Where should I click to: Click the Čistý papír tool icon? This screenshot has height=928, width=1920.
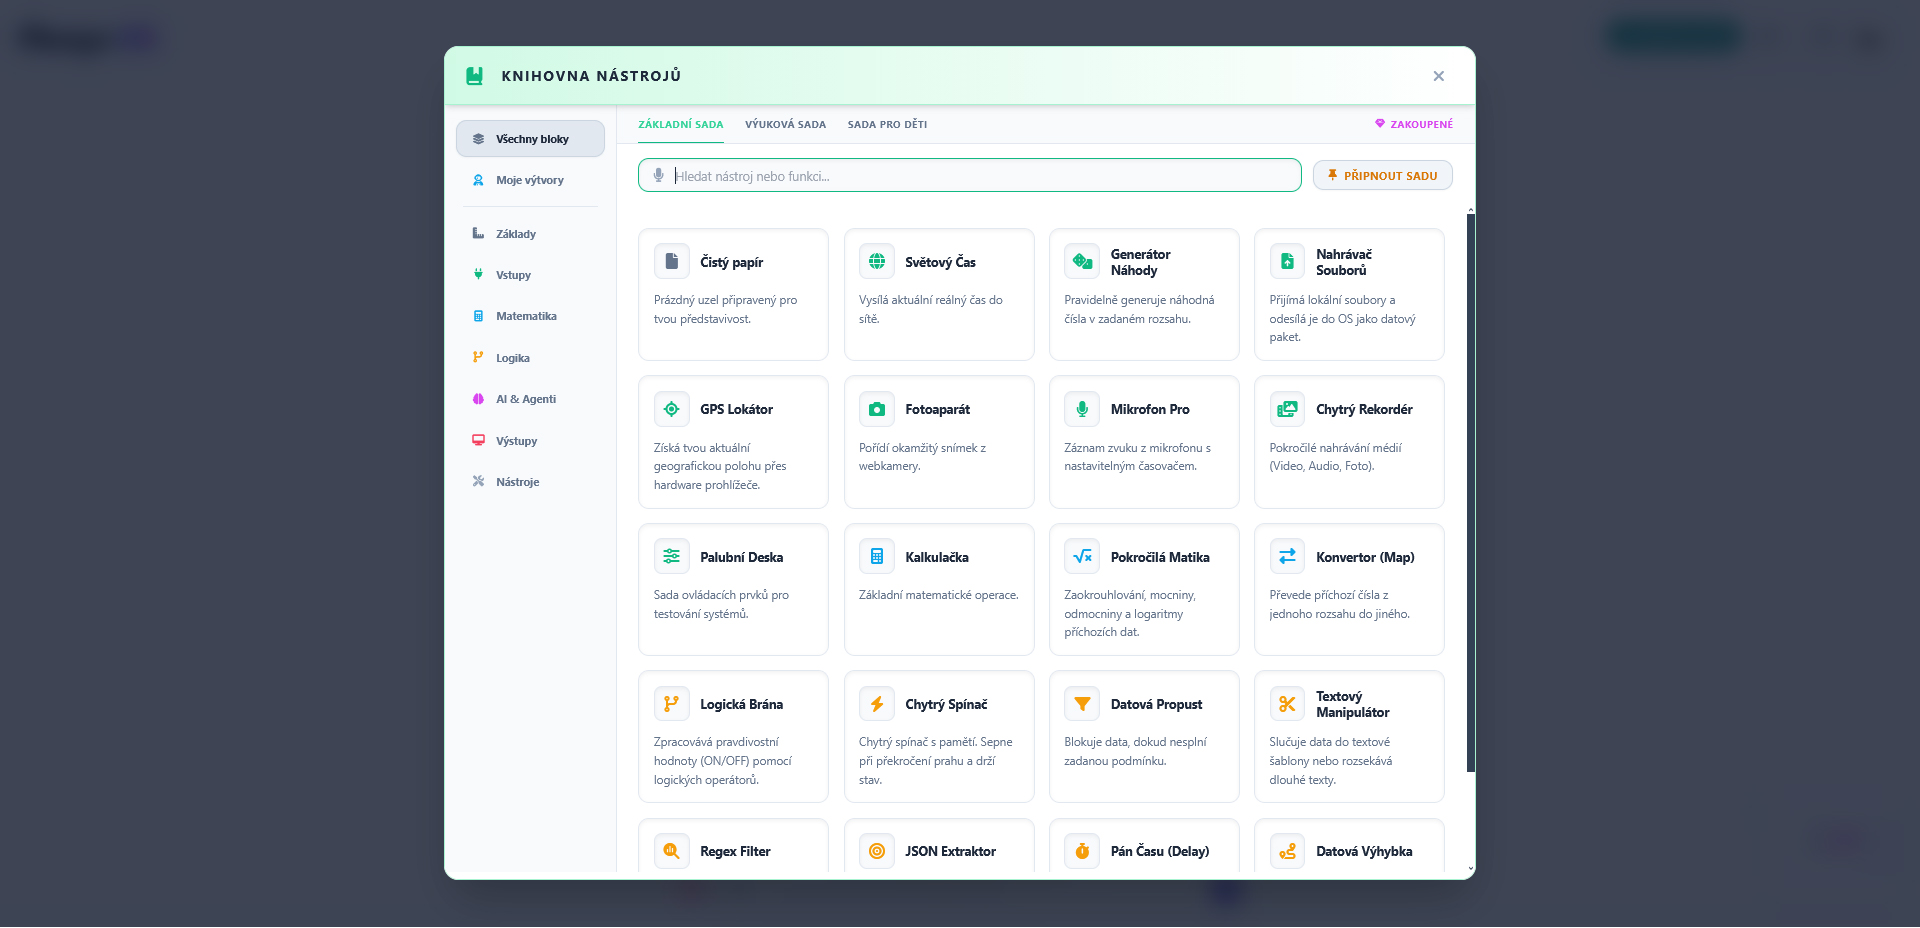pos(672,262)
